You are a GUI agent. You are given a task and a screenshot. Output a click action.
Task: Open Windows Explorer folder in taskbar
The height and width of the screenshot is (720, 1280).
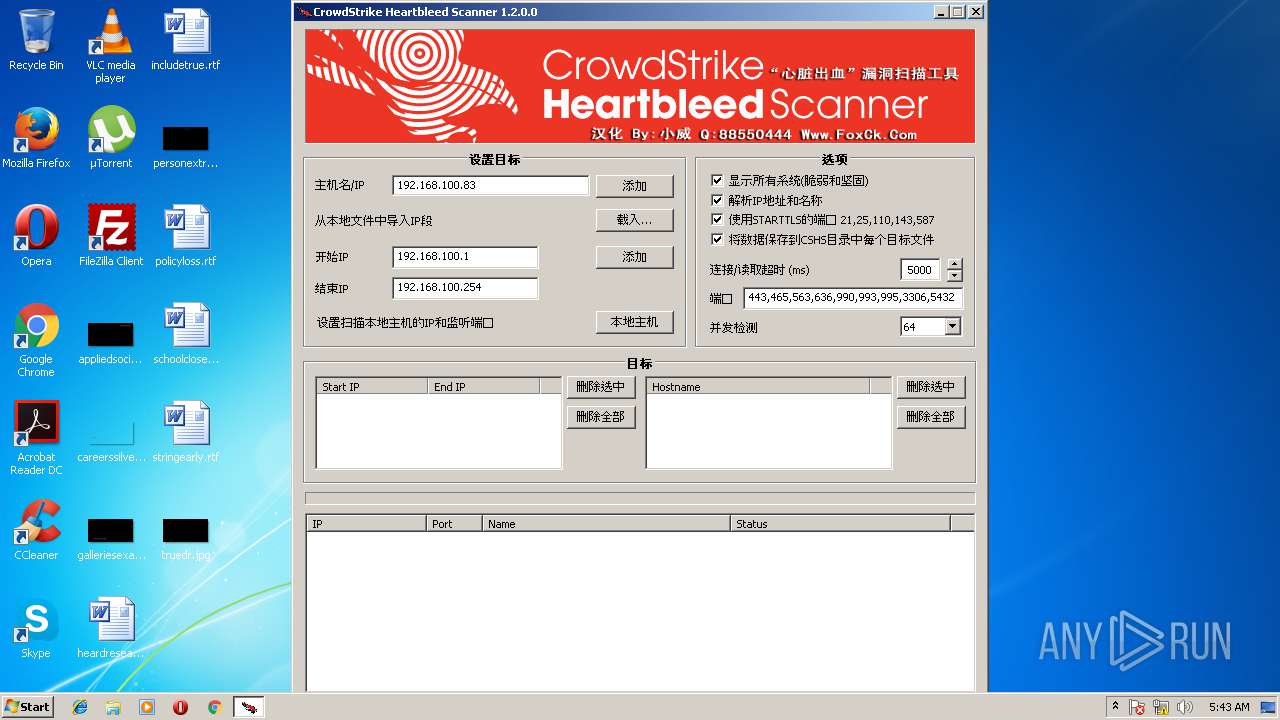(113, 707)
